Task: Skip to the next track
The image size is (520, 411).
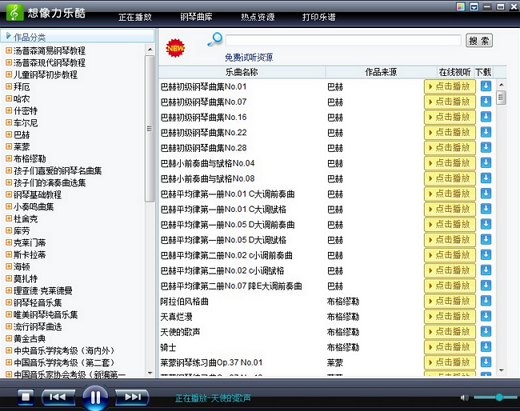Action: [132, 397]
